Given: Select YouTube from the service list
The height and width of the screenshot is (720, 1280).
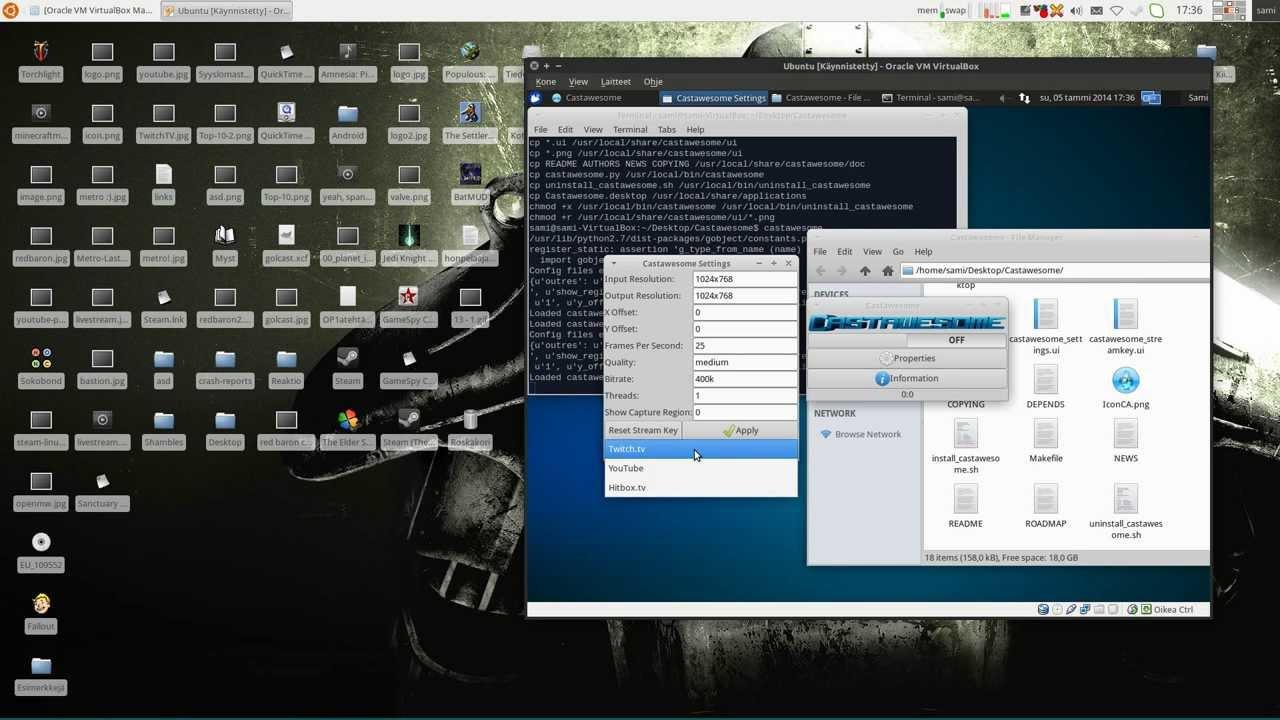Looking at the screenshot, I should [701, 468].
